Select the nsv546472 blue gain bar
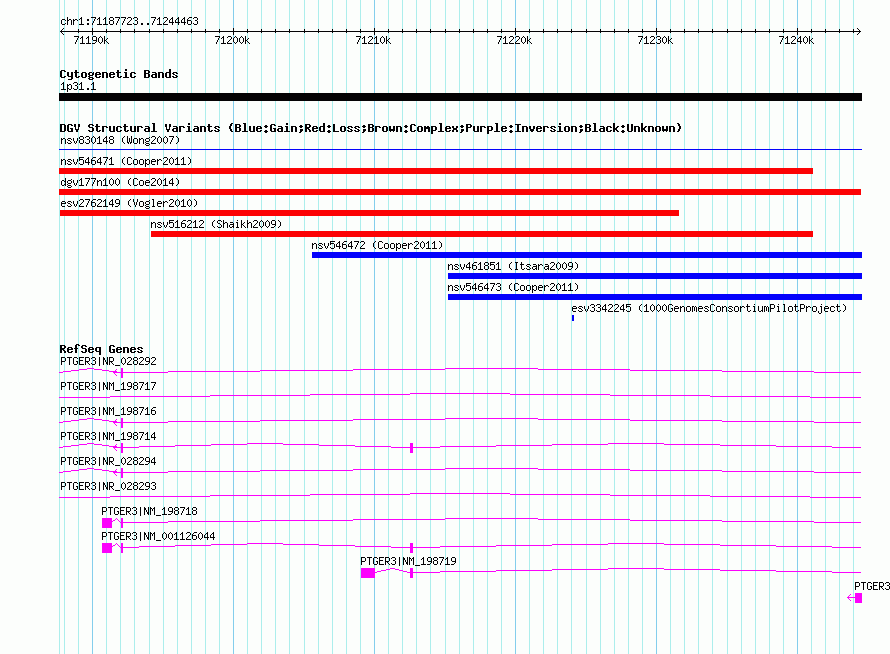This screenshot has height=654, width=890. click(x=587, y=255)
